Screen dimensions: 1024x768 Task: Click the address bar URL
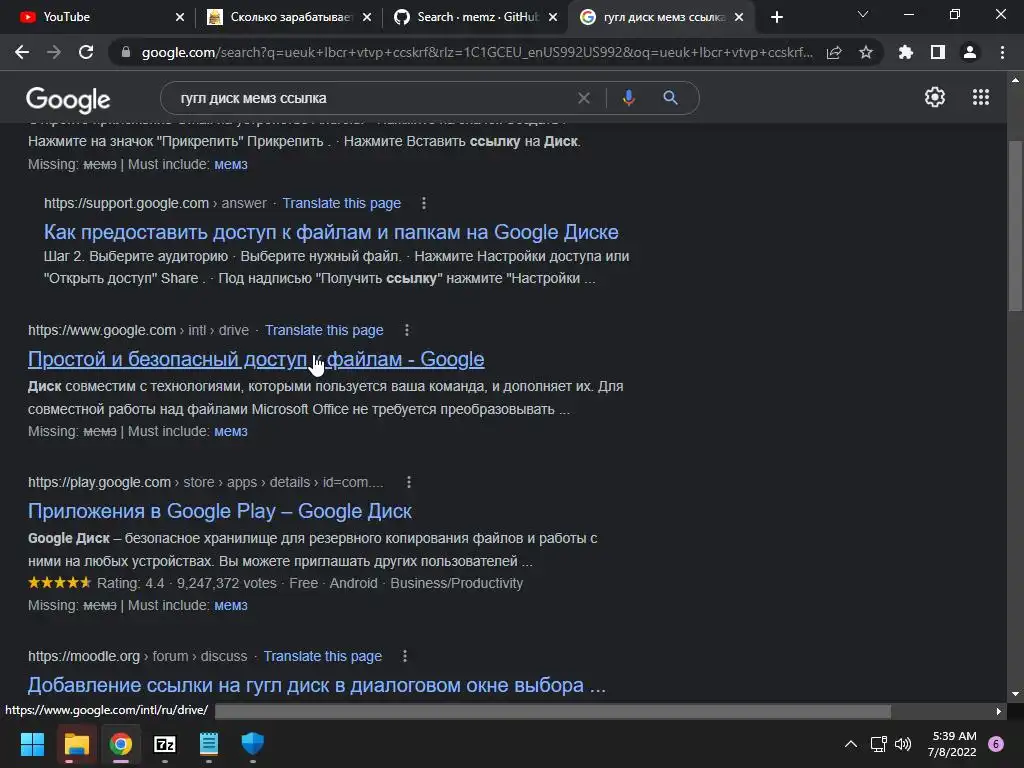[x=477, y=52]
